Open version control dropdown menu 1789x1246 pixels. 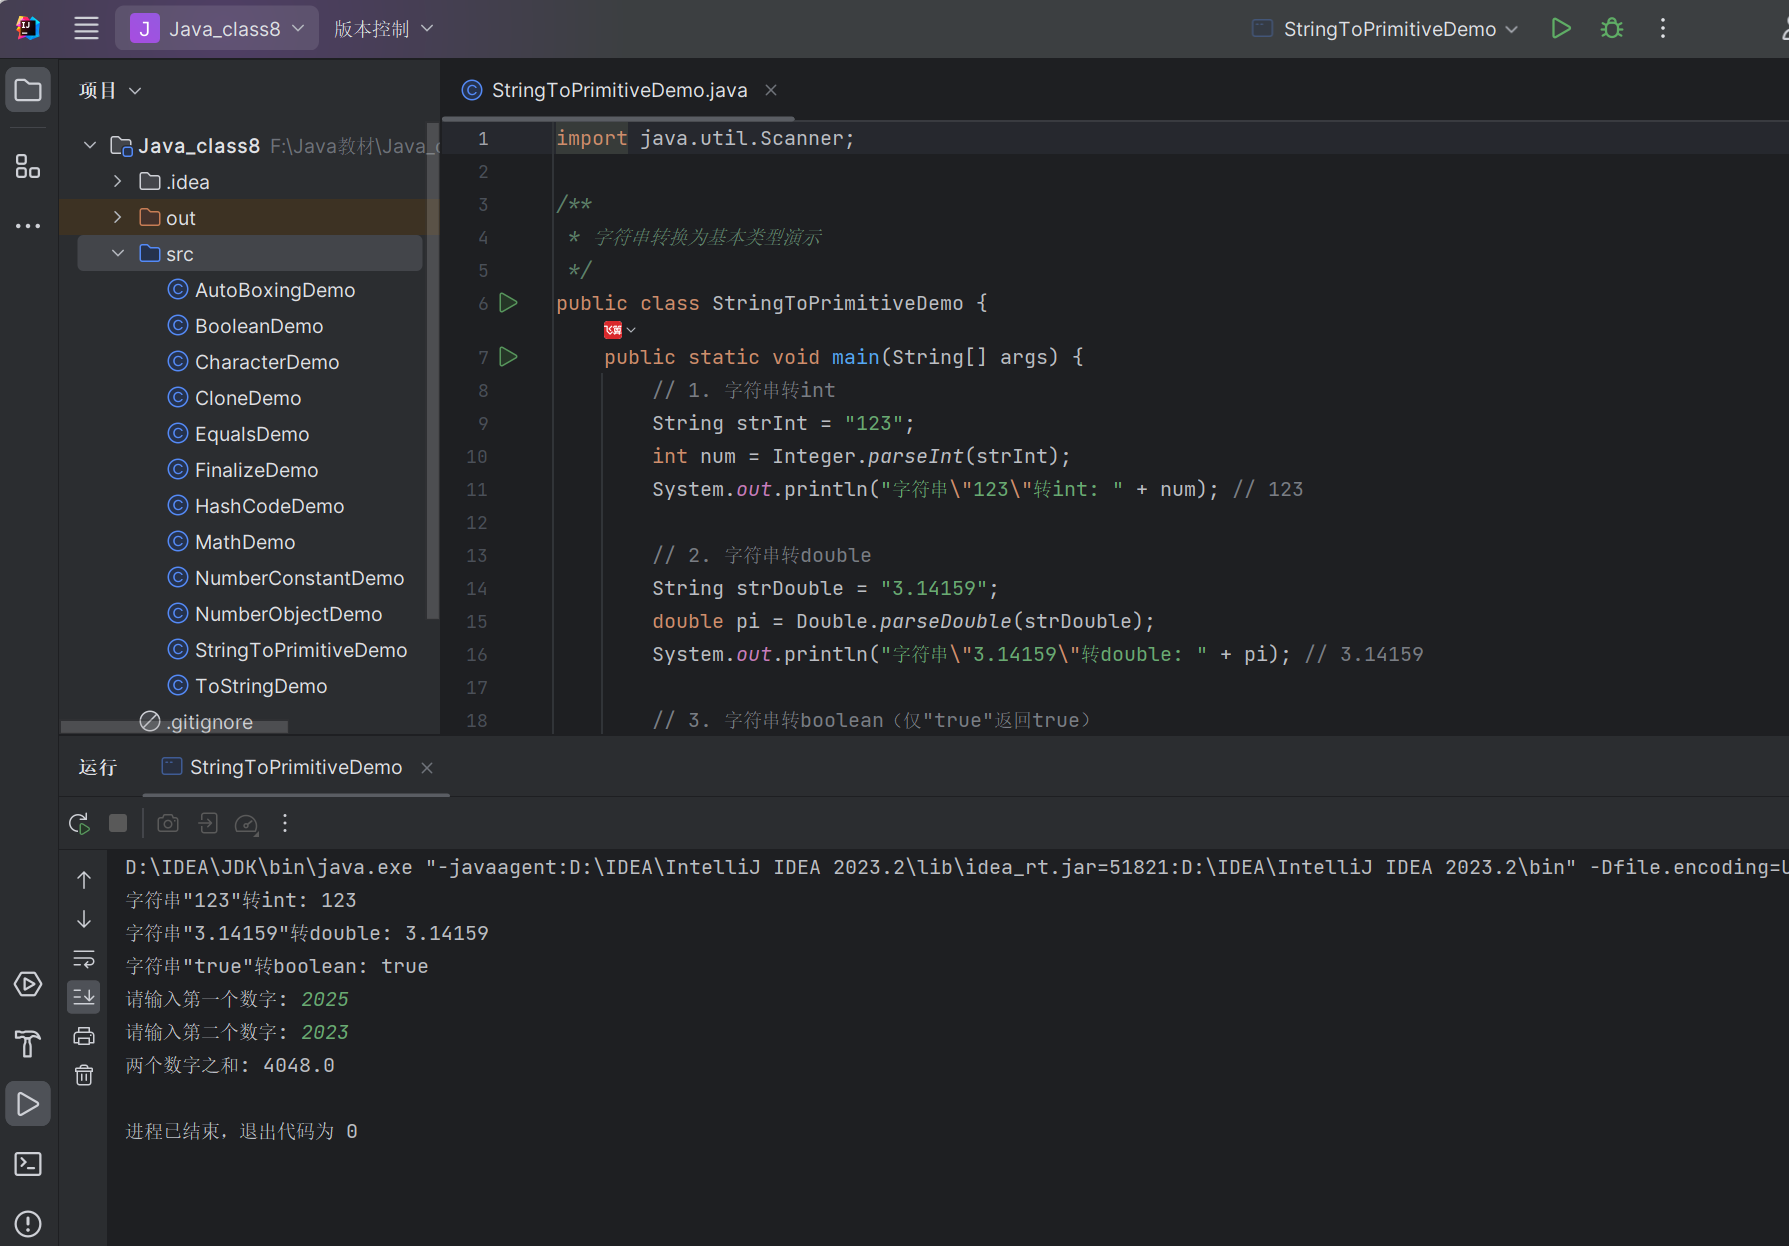(x=384, y=29)
